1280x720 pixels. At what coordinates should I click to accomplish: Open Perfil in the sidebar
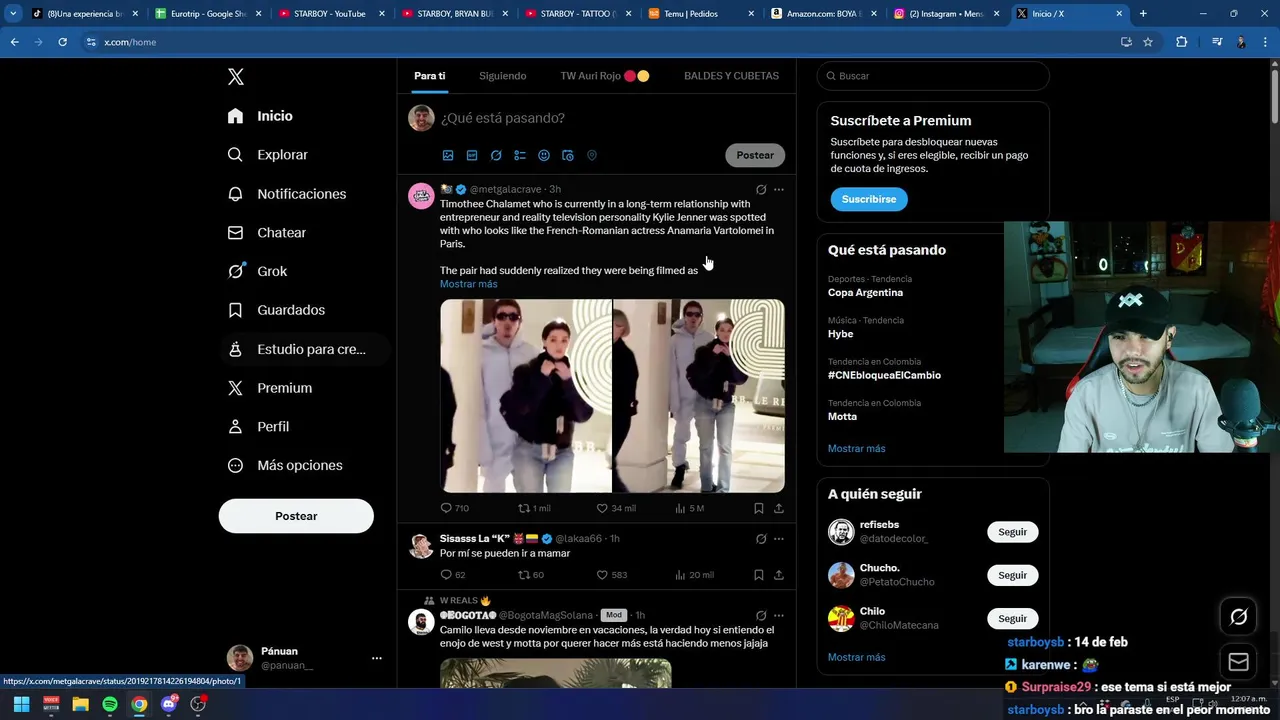[259, 426]
